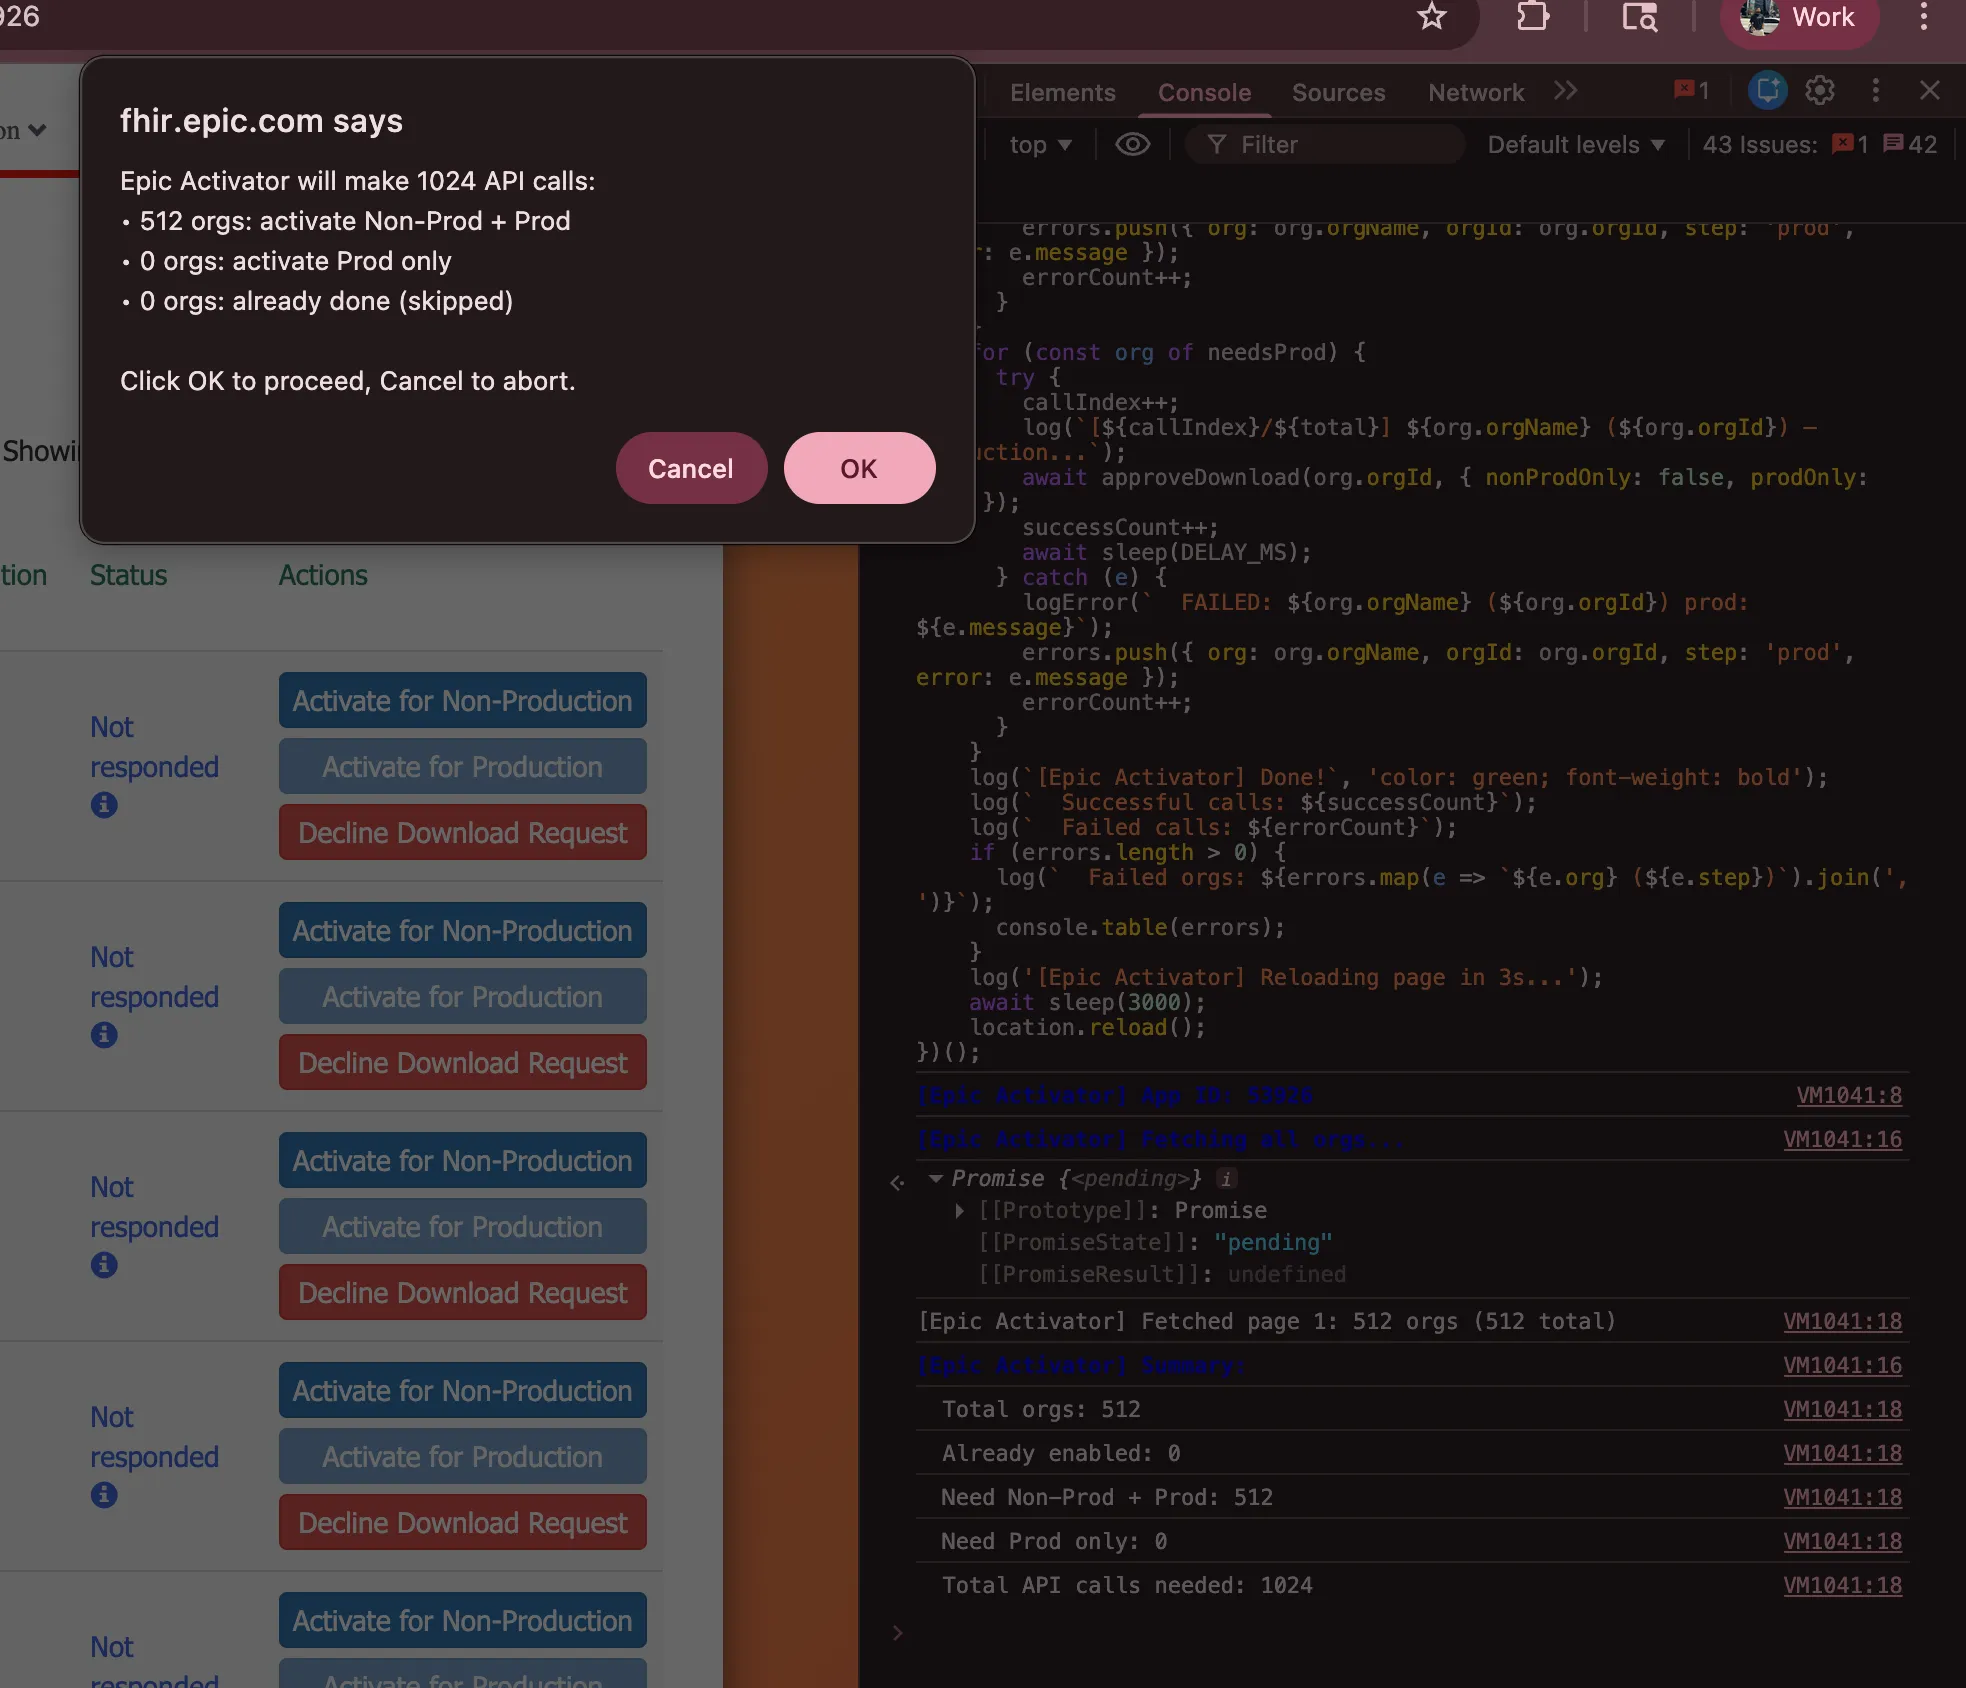Select the 'Need Prod only: 0' log line
The image size is (1966, 1688).
click(x=1054, y=1541)
